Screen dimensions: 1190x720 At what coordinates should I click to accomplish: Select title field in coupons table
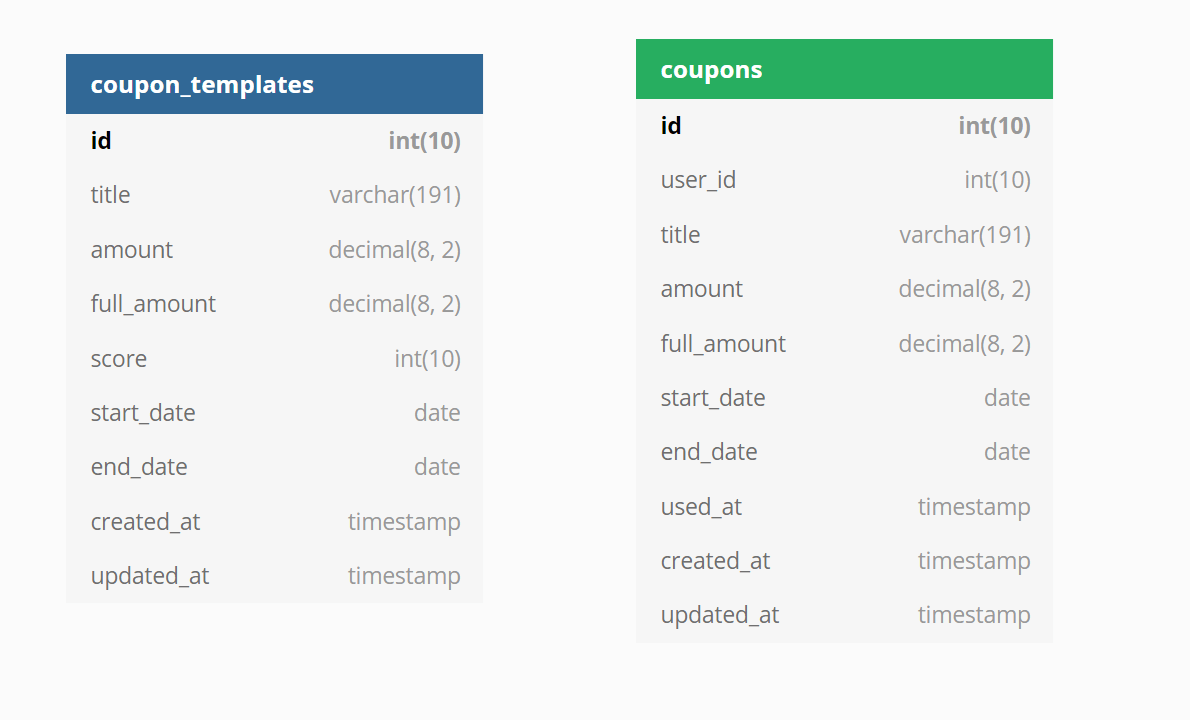pyautogui.click(x=844, y=234)
